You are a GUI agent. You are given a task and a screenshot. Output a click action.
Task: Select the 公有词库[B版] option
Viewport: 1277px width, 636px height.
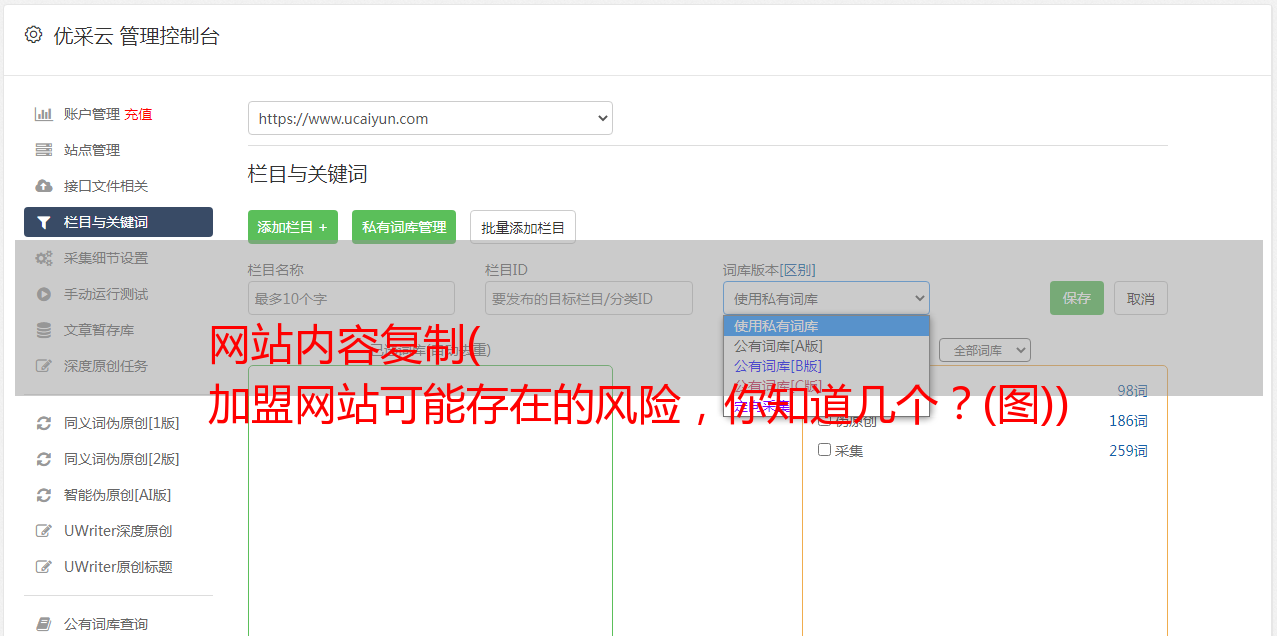coord(826,366)
